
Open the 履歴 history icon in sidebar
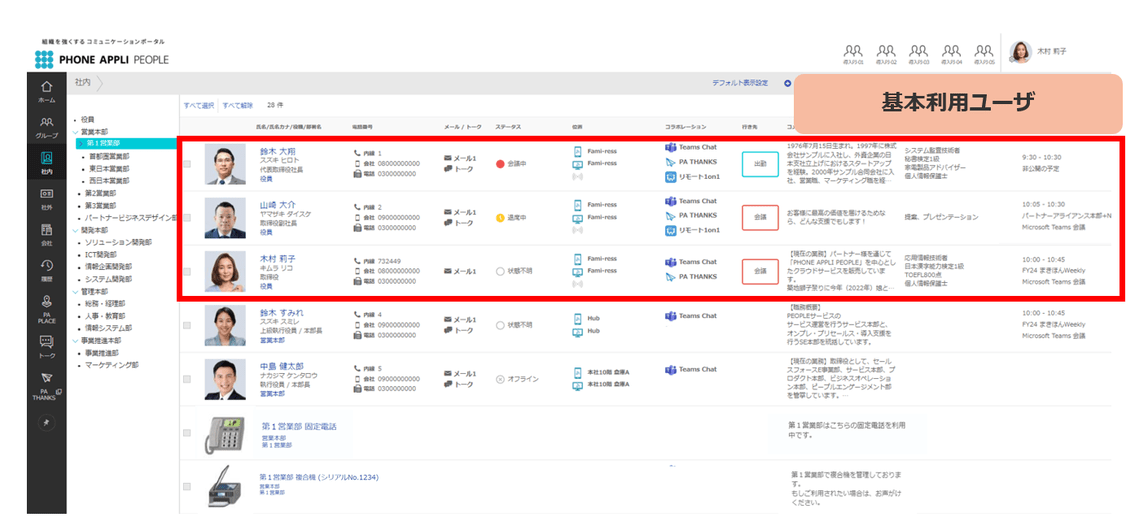coord(46,270)
